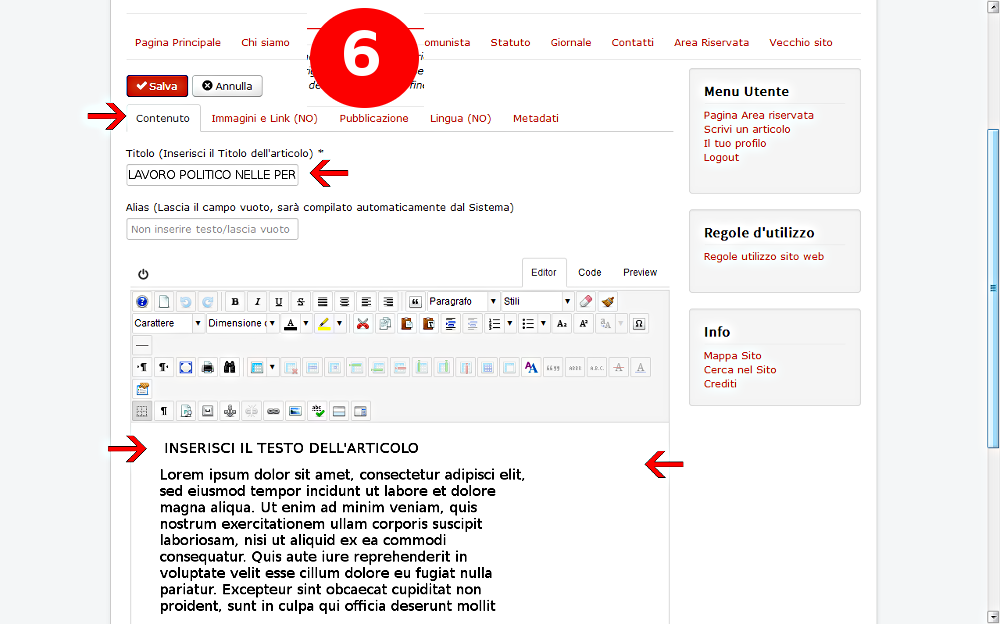Click the printer icon

(207, 368)
